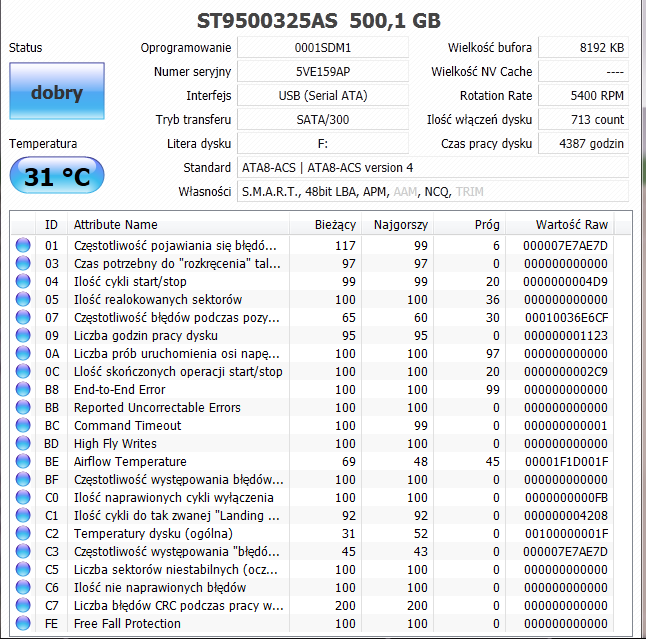646x639 pixels.
Task: Select 'Command Timeout' attribute name
Action: tap(127, 426)
